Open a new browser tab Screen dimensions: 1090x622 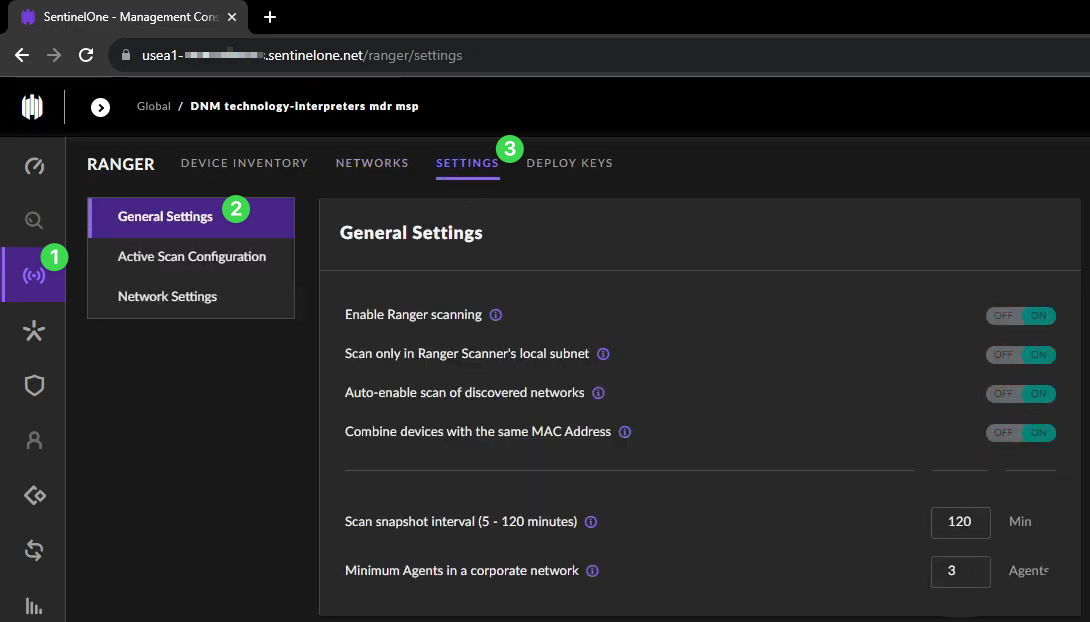270,17
